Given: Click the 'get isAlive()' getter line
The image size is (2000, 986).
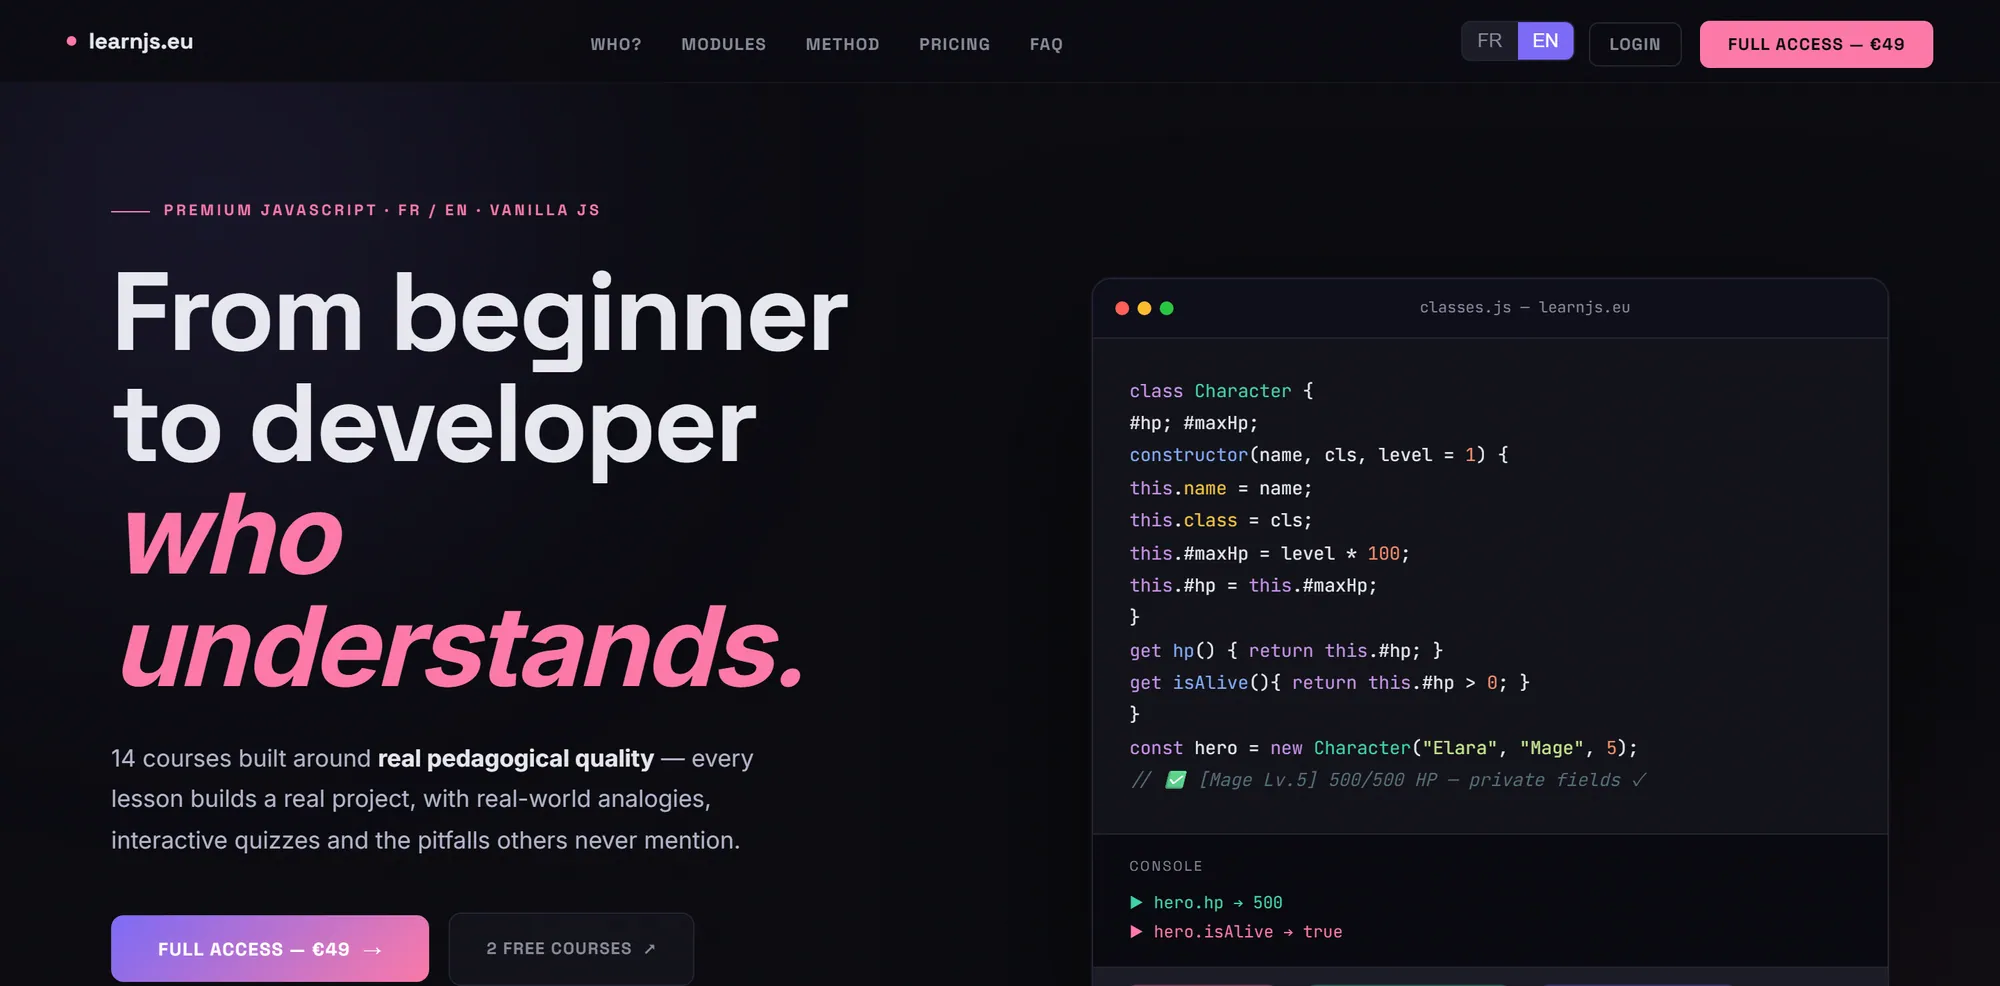Looking at the screenshot, I should click(x=1329, y=683).
